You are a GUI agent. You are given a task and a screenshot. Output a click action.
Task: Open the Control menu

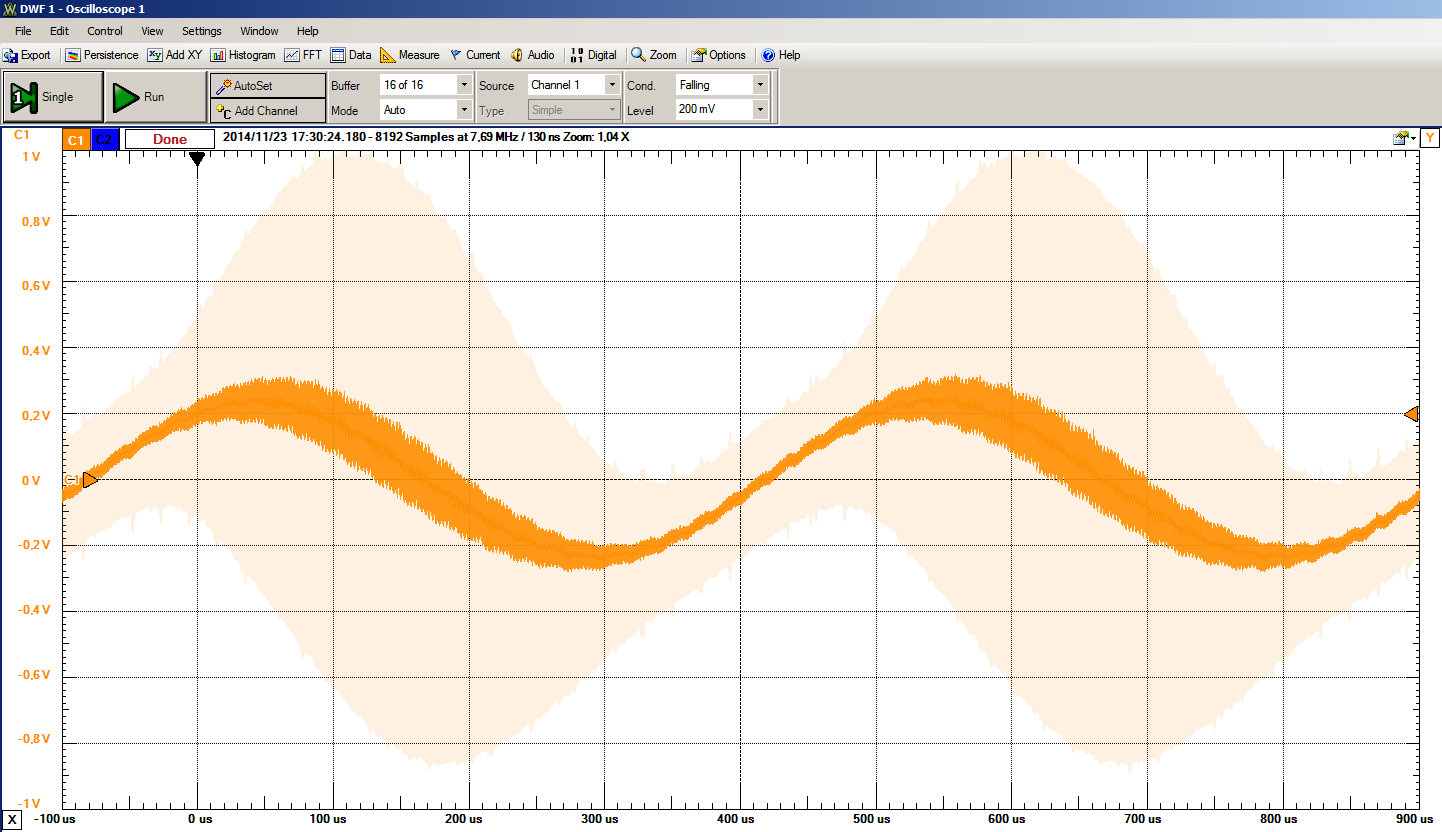[105, 31]
